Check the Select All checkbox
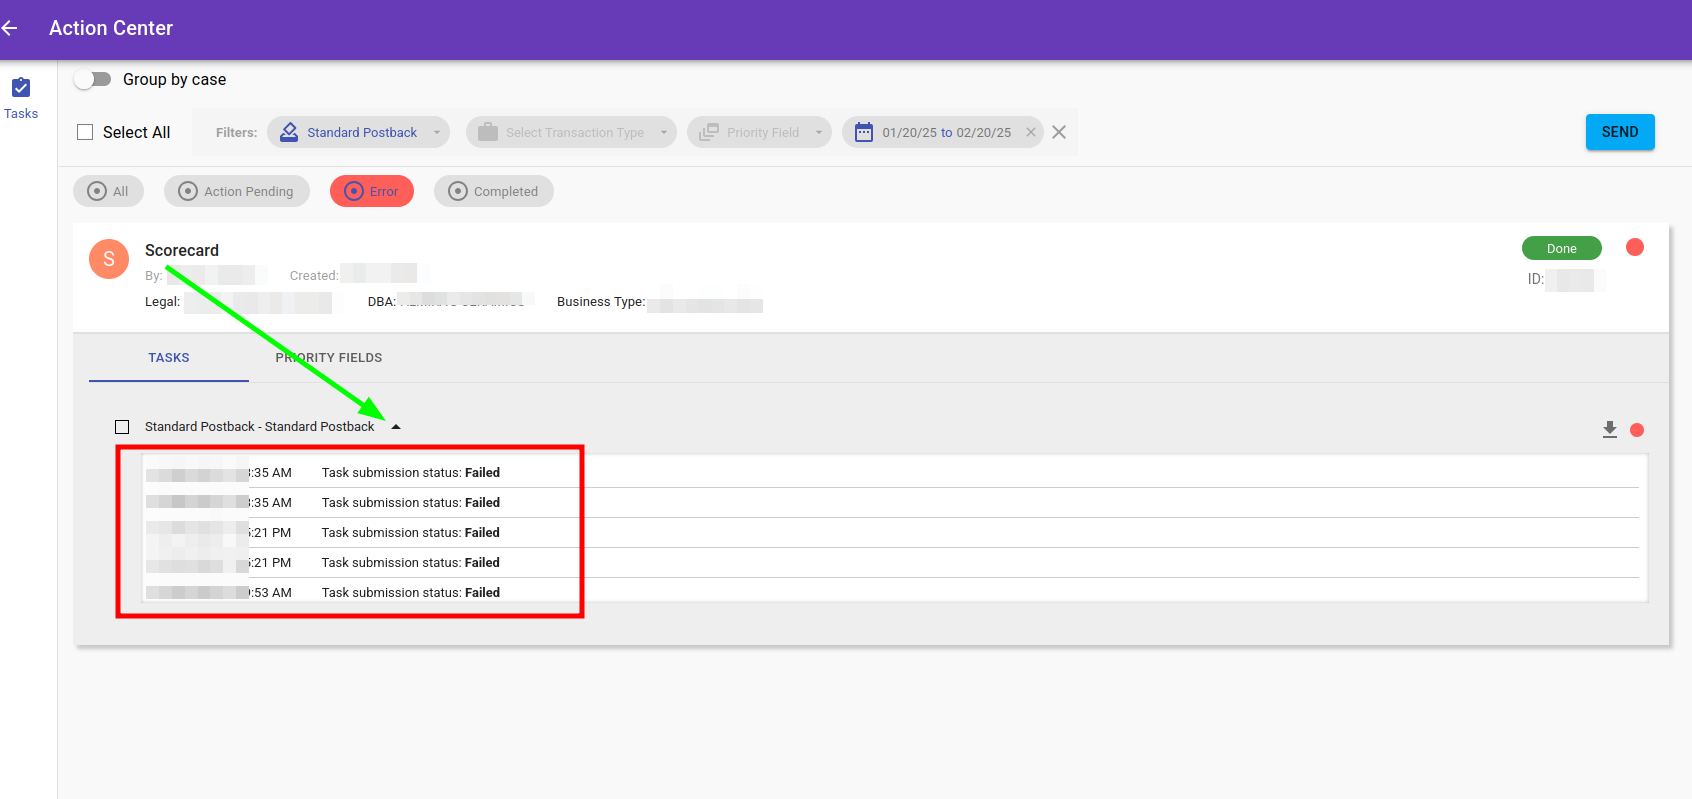1692x799 pixels. 86,132
